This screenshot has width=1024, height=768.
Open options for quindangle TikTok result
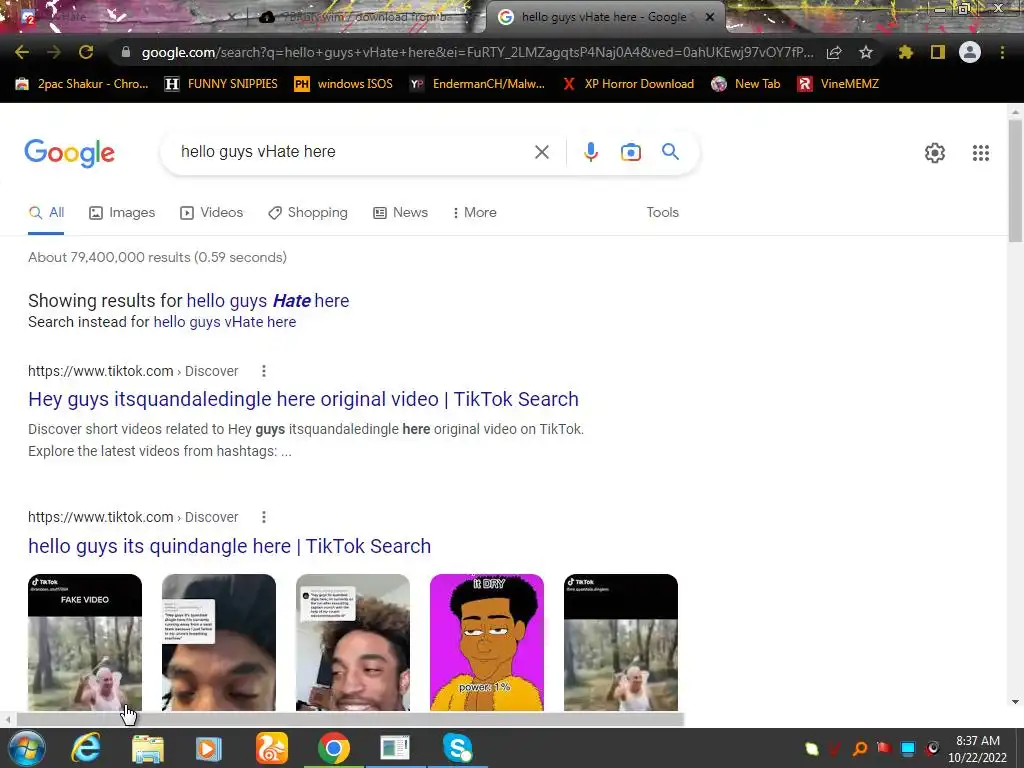tap(264, 517)
